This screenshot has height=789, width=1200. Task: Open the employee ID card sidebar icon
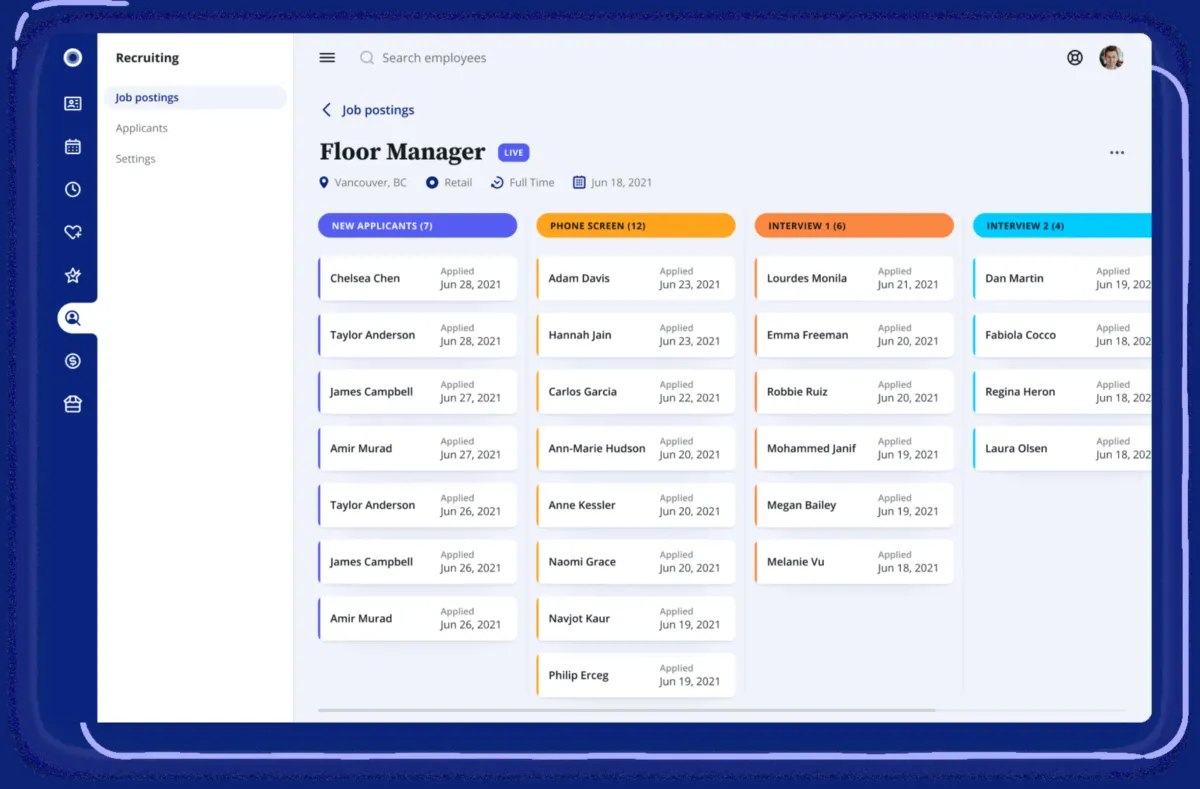coord(72,104)
